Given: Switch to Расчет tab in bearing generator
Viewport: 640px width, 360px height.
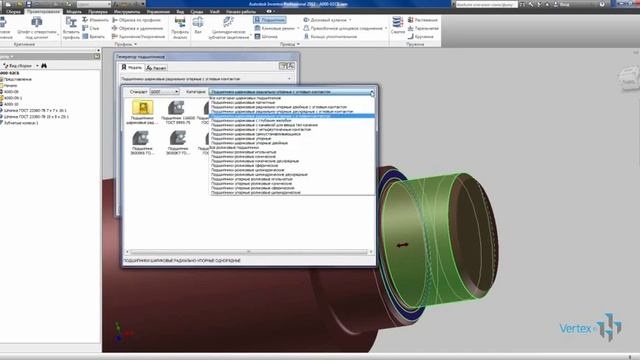Looking at the screenshot, I should point(156,68).
